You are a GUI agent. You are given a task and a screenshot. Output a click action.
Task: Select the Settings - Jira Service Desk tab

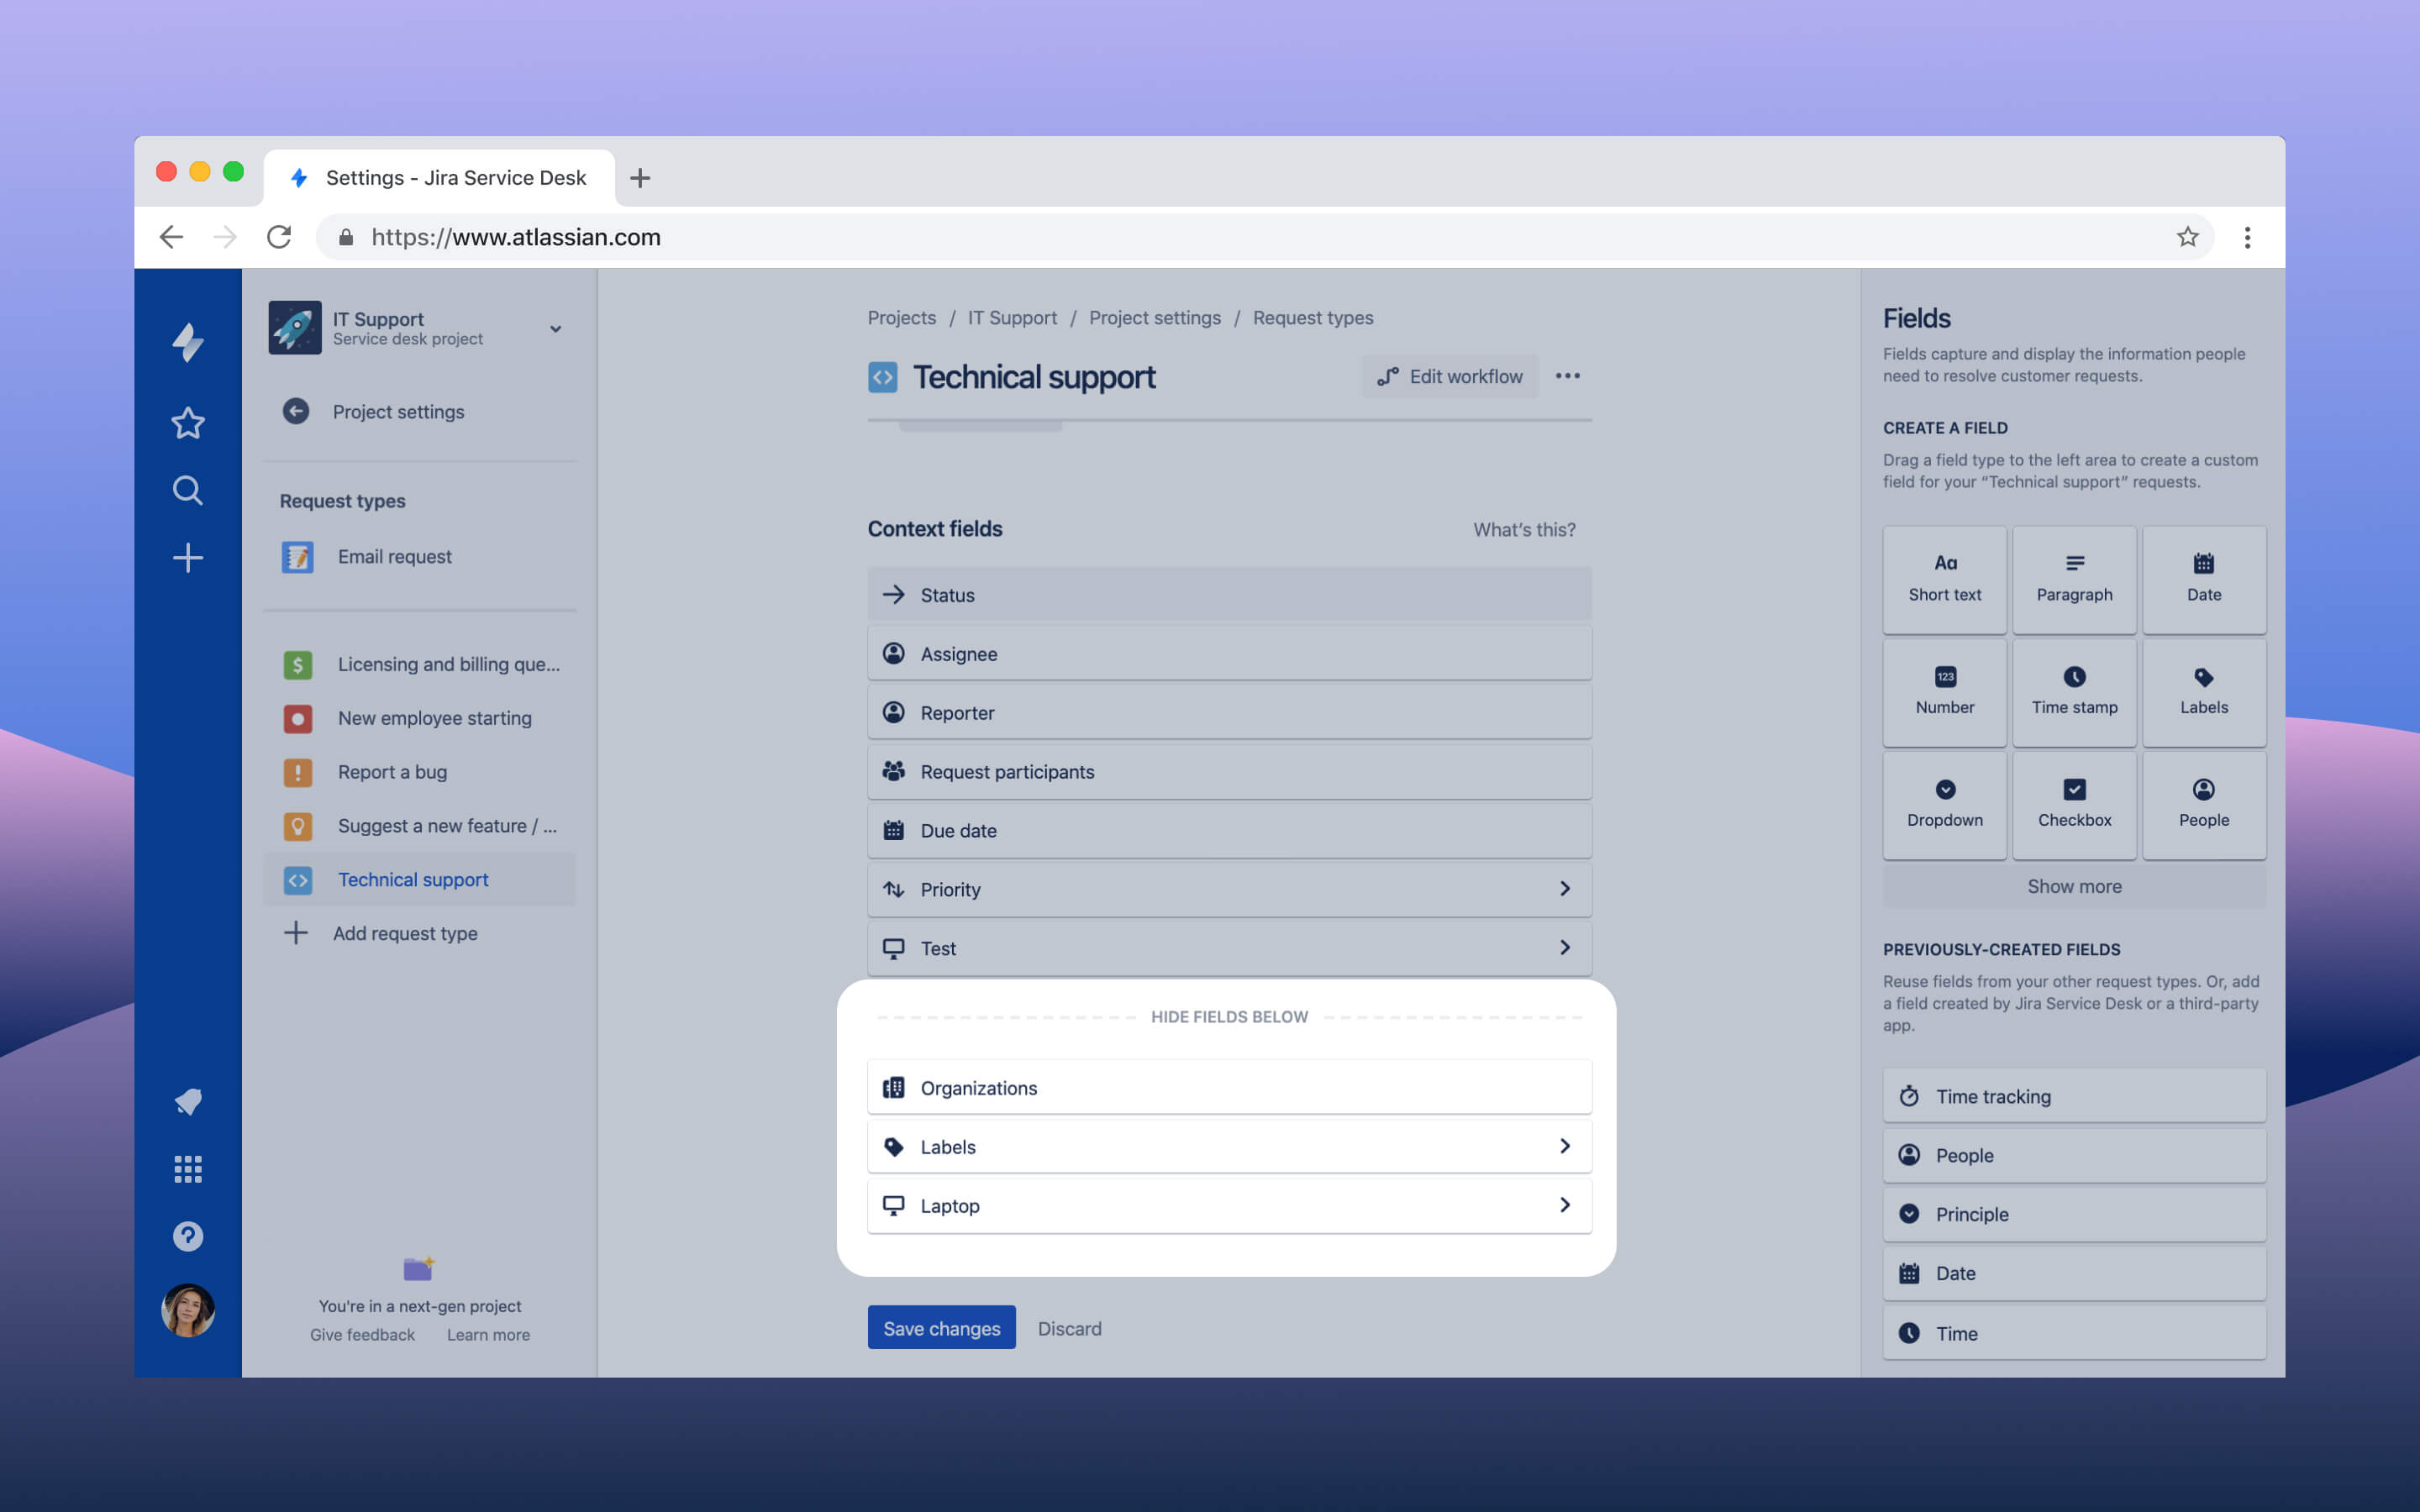tap(440, 178)
